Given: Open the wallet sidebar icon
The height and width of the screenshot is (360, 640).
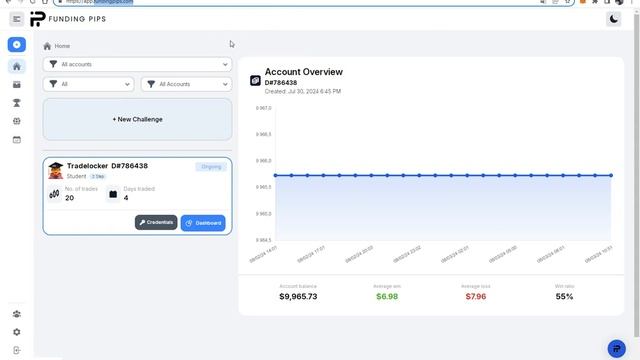Looking at the screenshot, I should click(x=17, y=84).
